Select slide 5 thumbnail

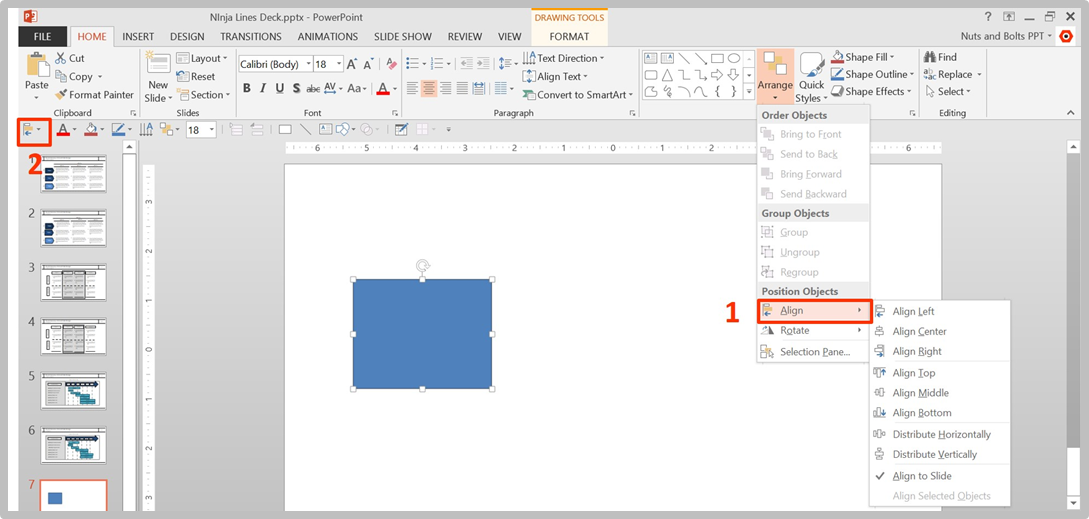point(74,390)
